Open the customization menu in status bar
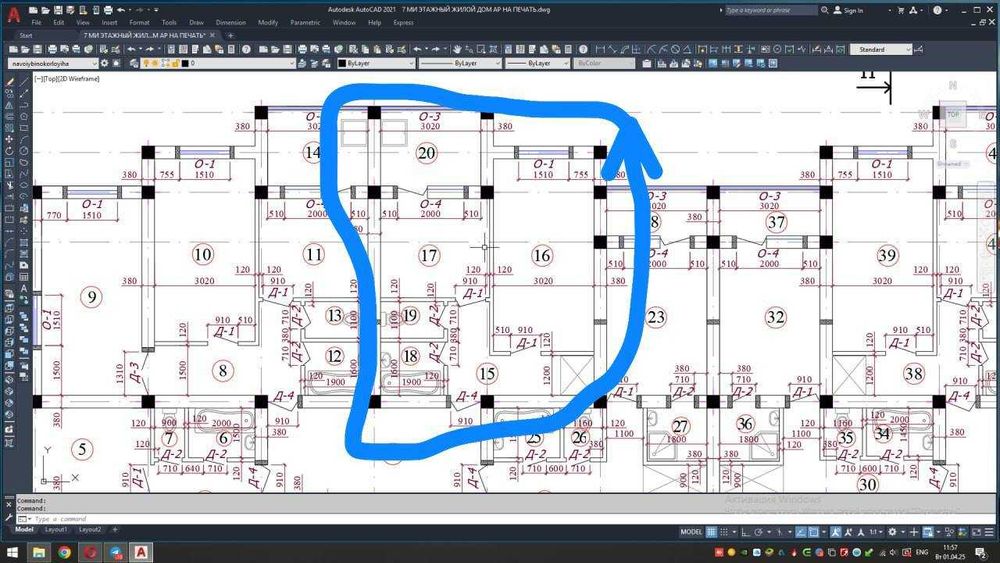Screen dimensions: 1000x563 [989, 532]
